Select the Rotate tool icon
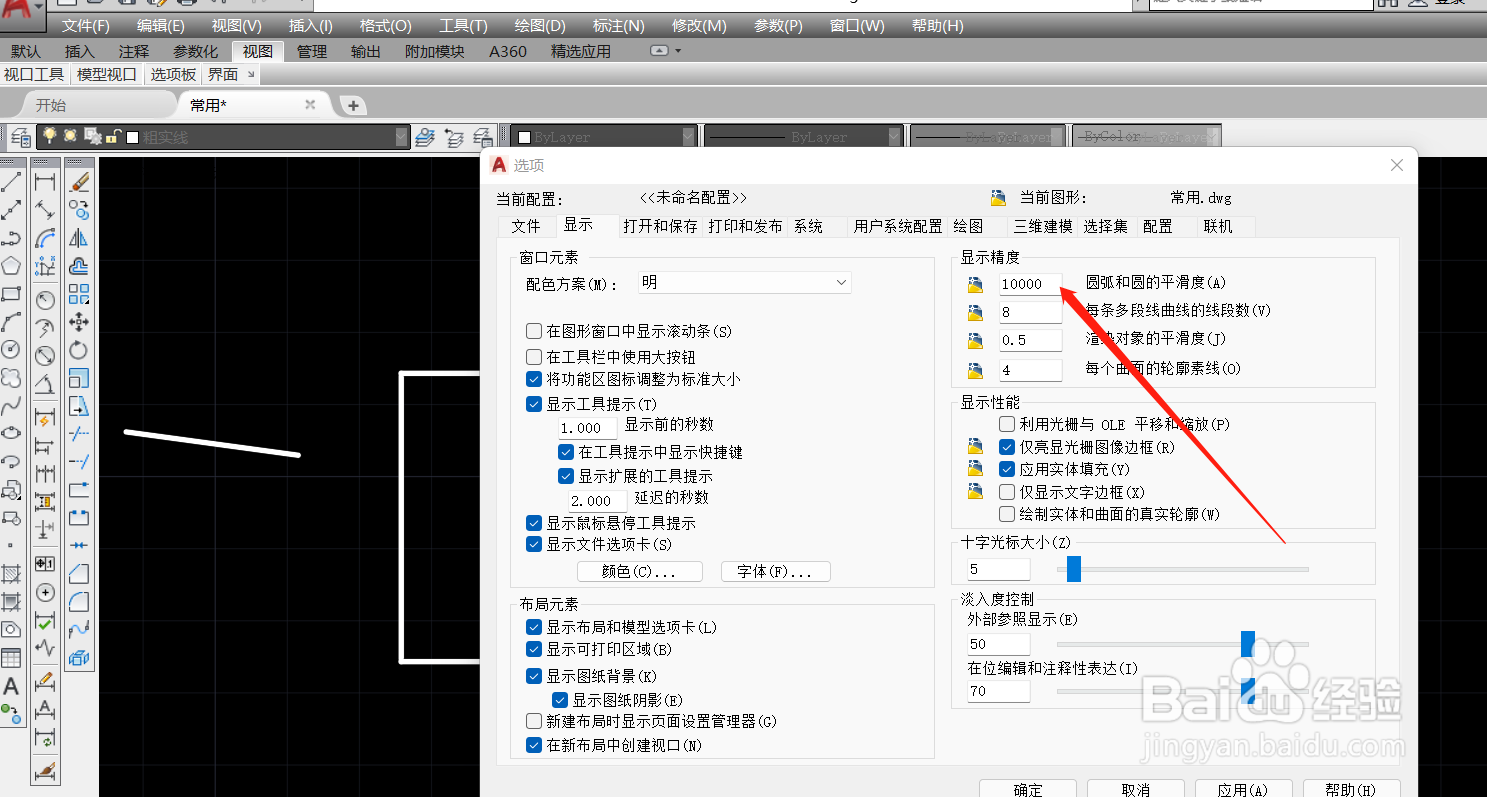Screen dimensions: 1487x797 pos(80,350)
